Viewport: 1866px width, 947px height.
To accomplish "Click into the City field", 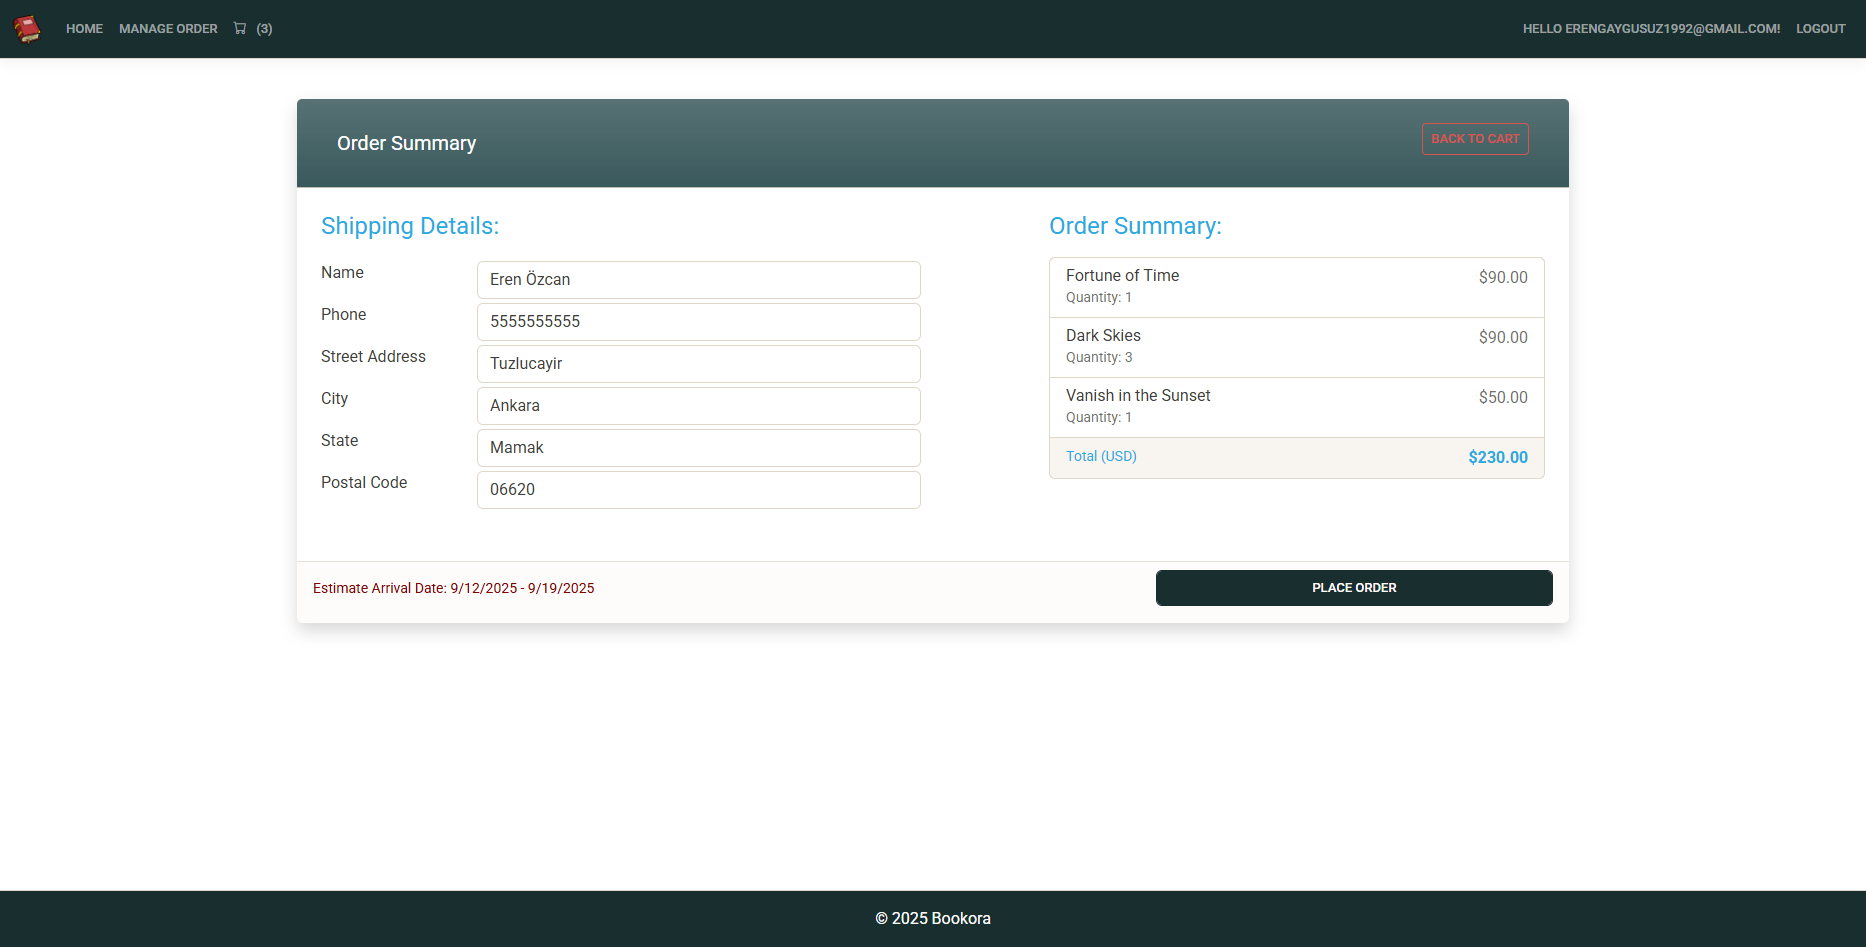I will point(699,406).
